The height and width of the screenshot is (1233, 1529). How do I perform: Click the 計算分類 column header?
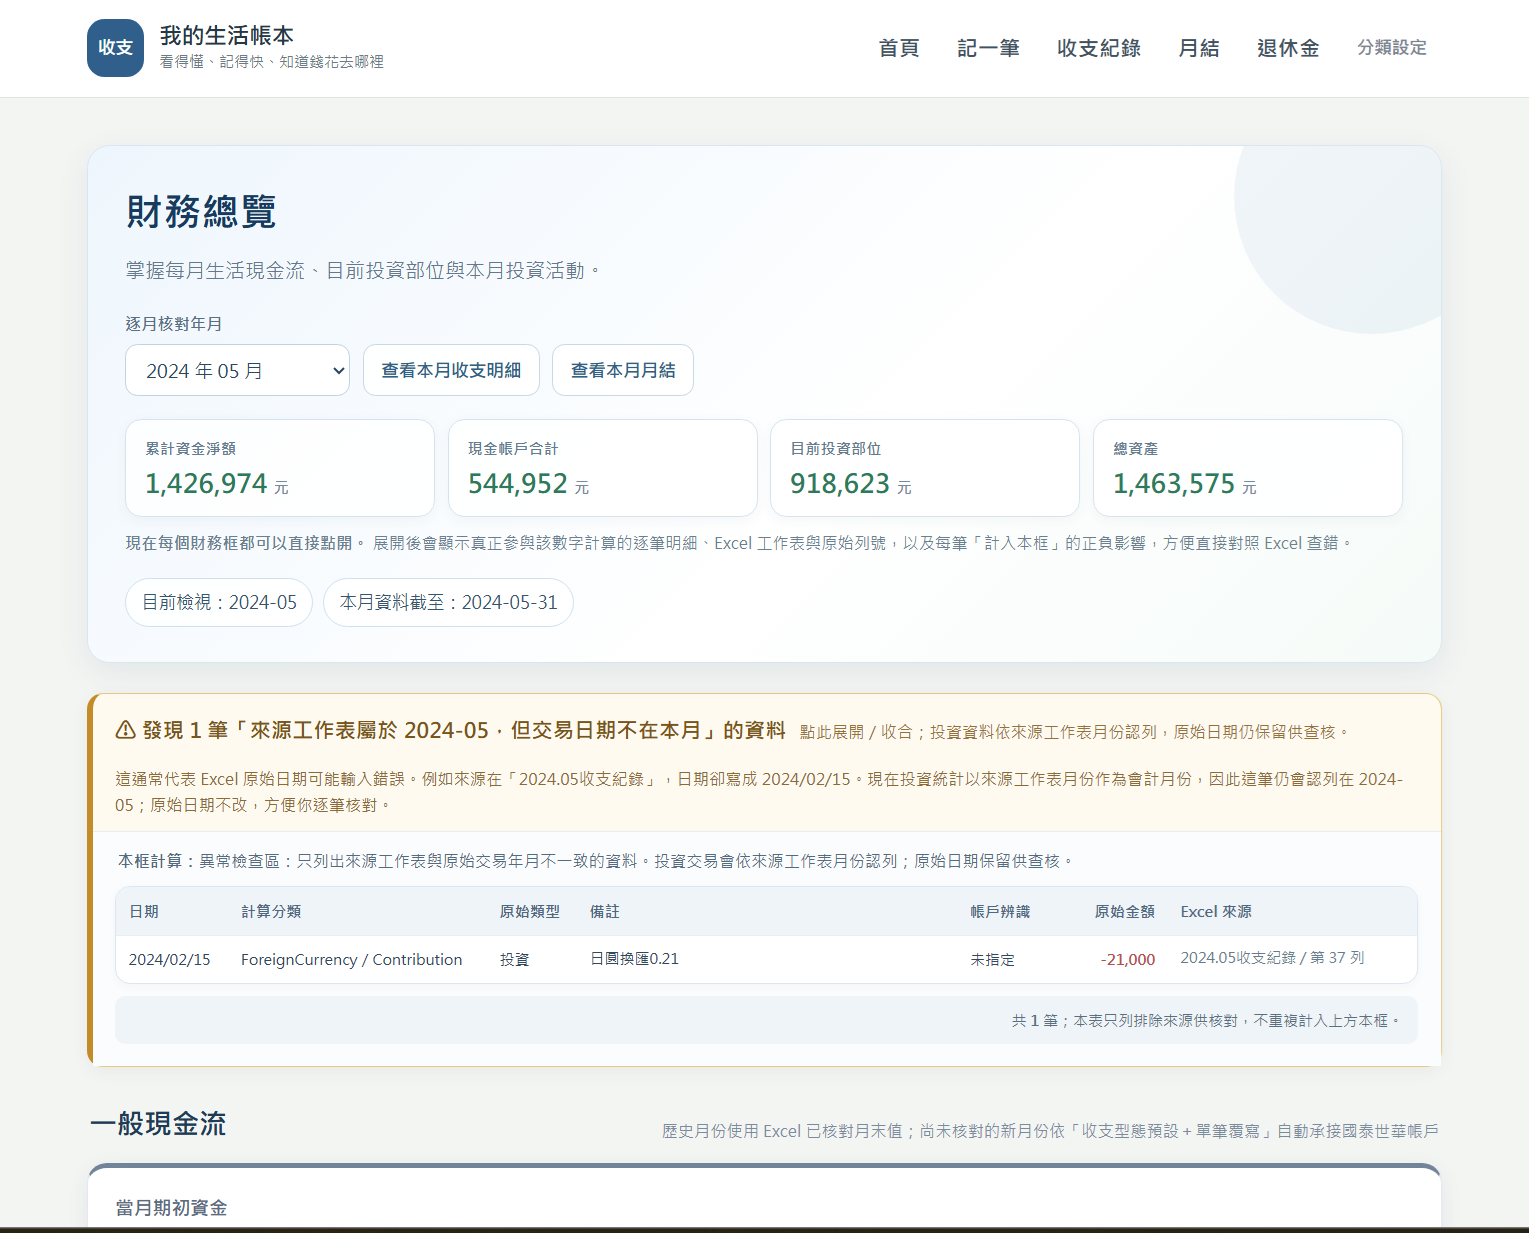coord(271,911)
